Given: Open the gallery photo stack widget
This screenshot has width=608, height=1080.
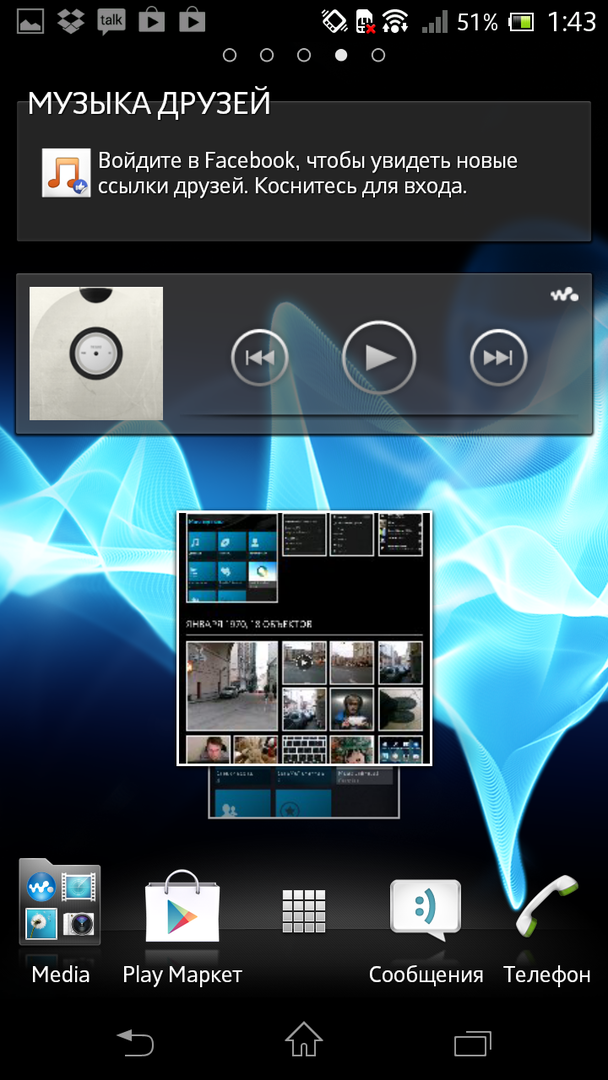Looking at the screenshot, I should 304,638.
